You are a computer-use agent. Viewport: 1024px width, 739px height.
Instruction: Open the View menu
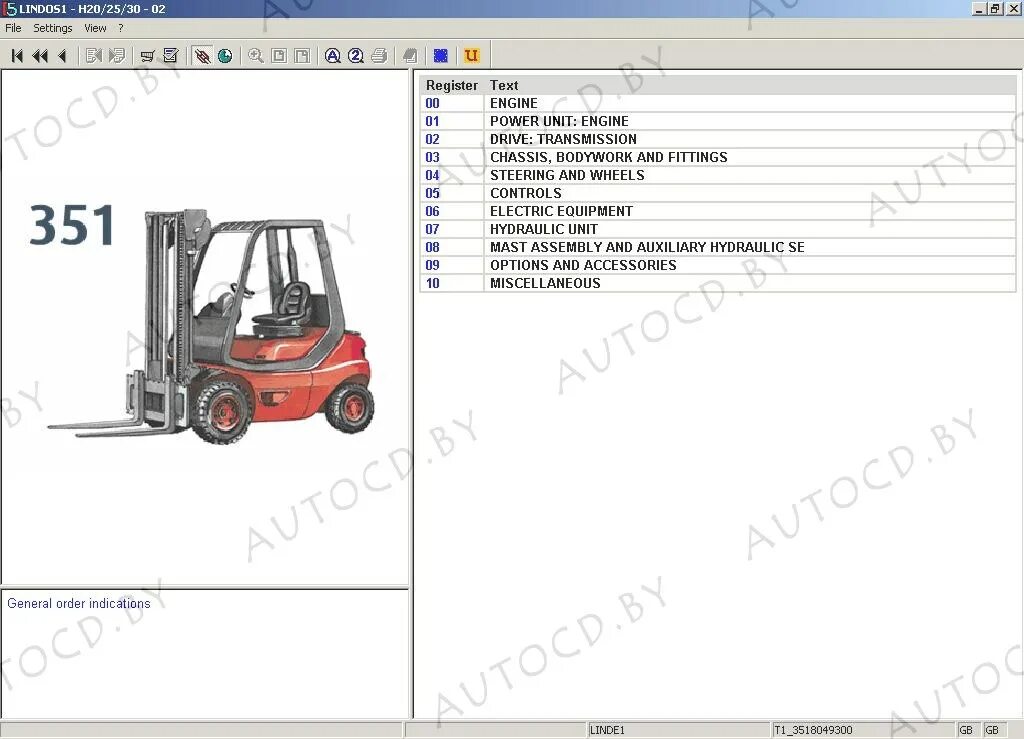tap(95, 28)
